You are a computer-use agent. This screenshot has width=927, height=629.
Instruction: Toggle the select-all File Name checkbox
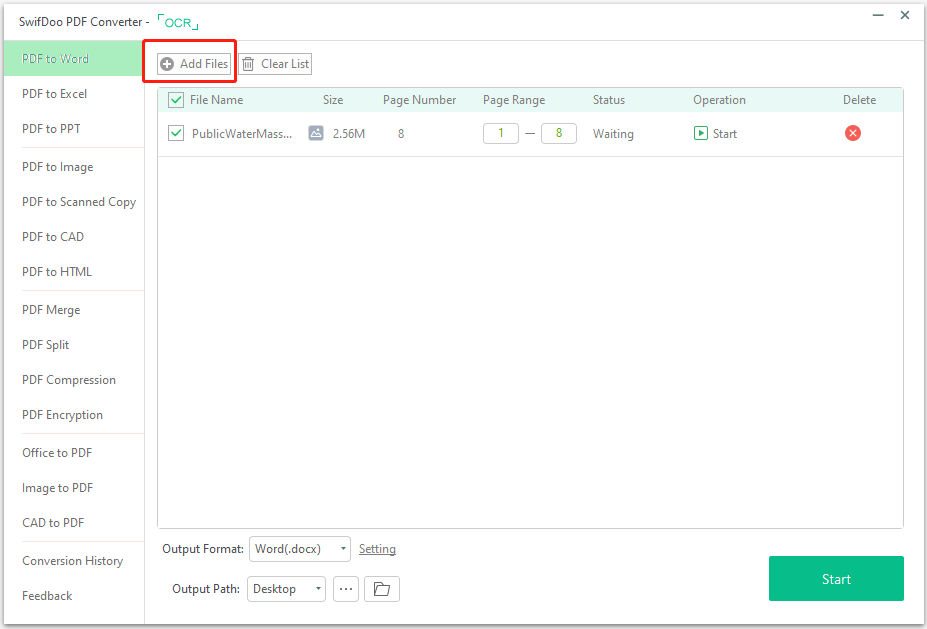coord(176,99)
